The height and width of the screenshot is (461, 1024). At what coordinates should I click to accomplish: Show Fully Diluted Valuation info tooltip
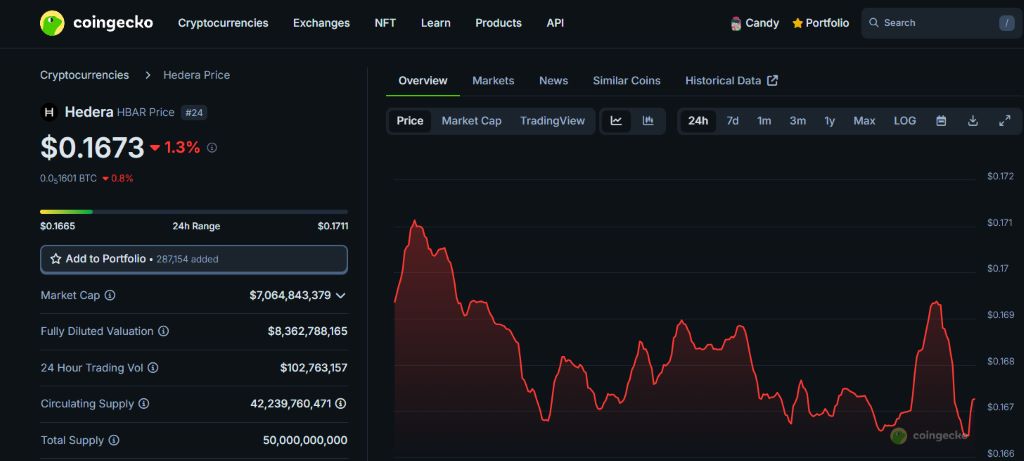coord(163,331)
